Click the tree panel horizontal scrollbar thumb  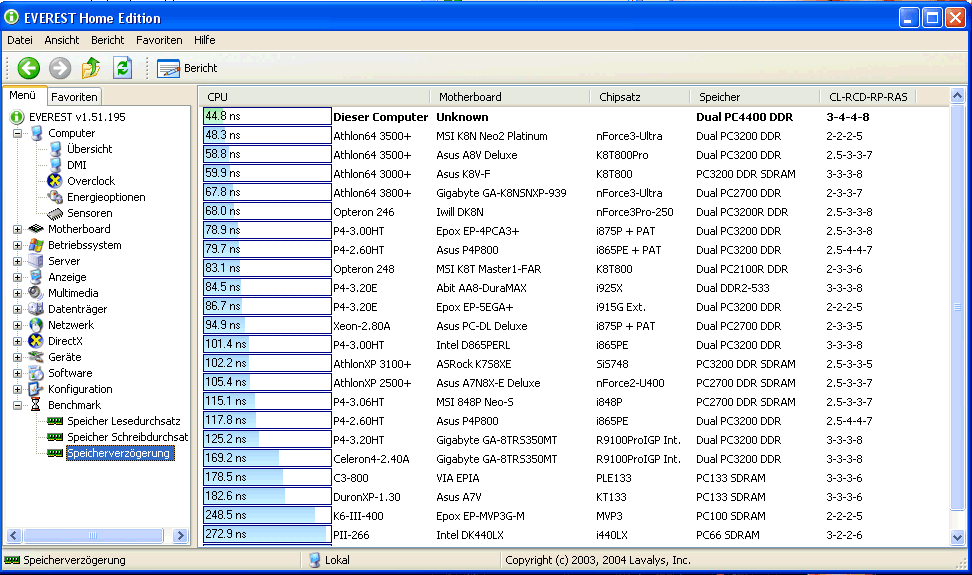[93, 535]
